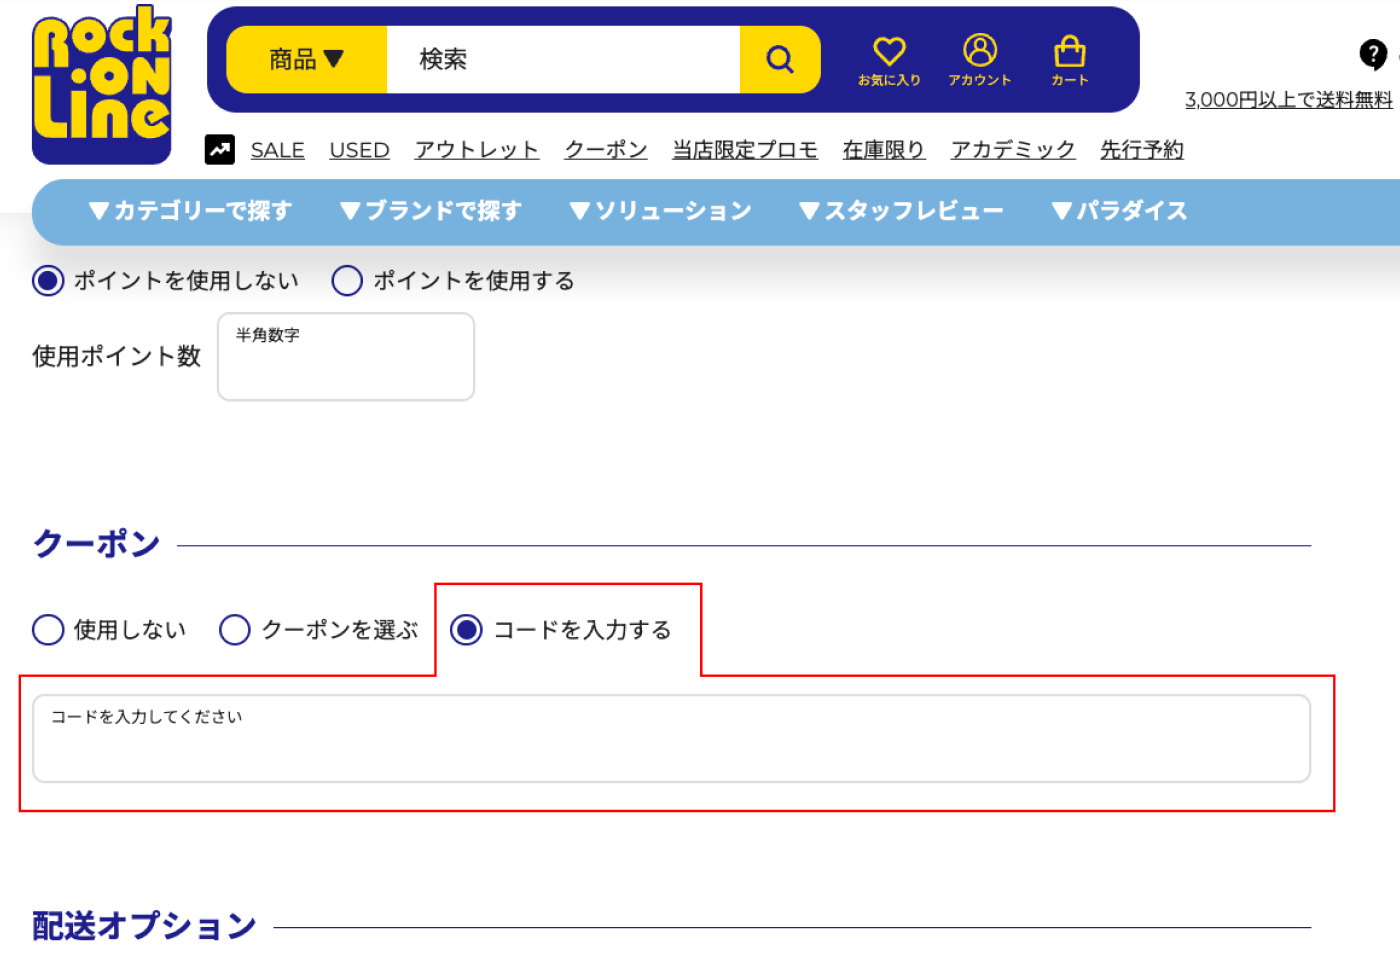Open the SALE link
The height and width of the screenshot is (958, 1400).
(277, 150)
